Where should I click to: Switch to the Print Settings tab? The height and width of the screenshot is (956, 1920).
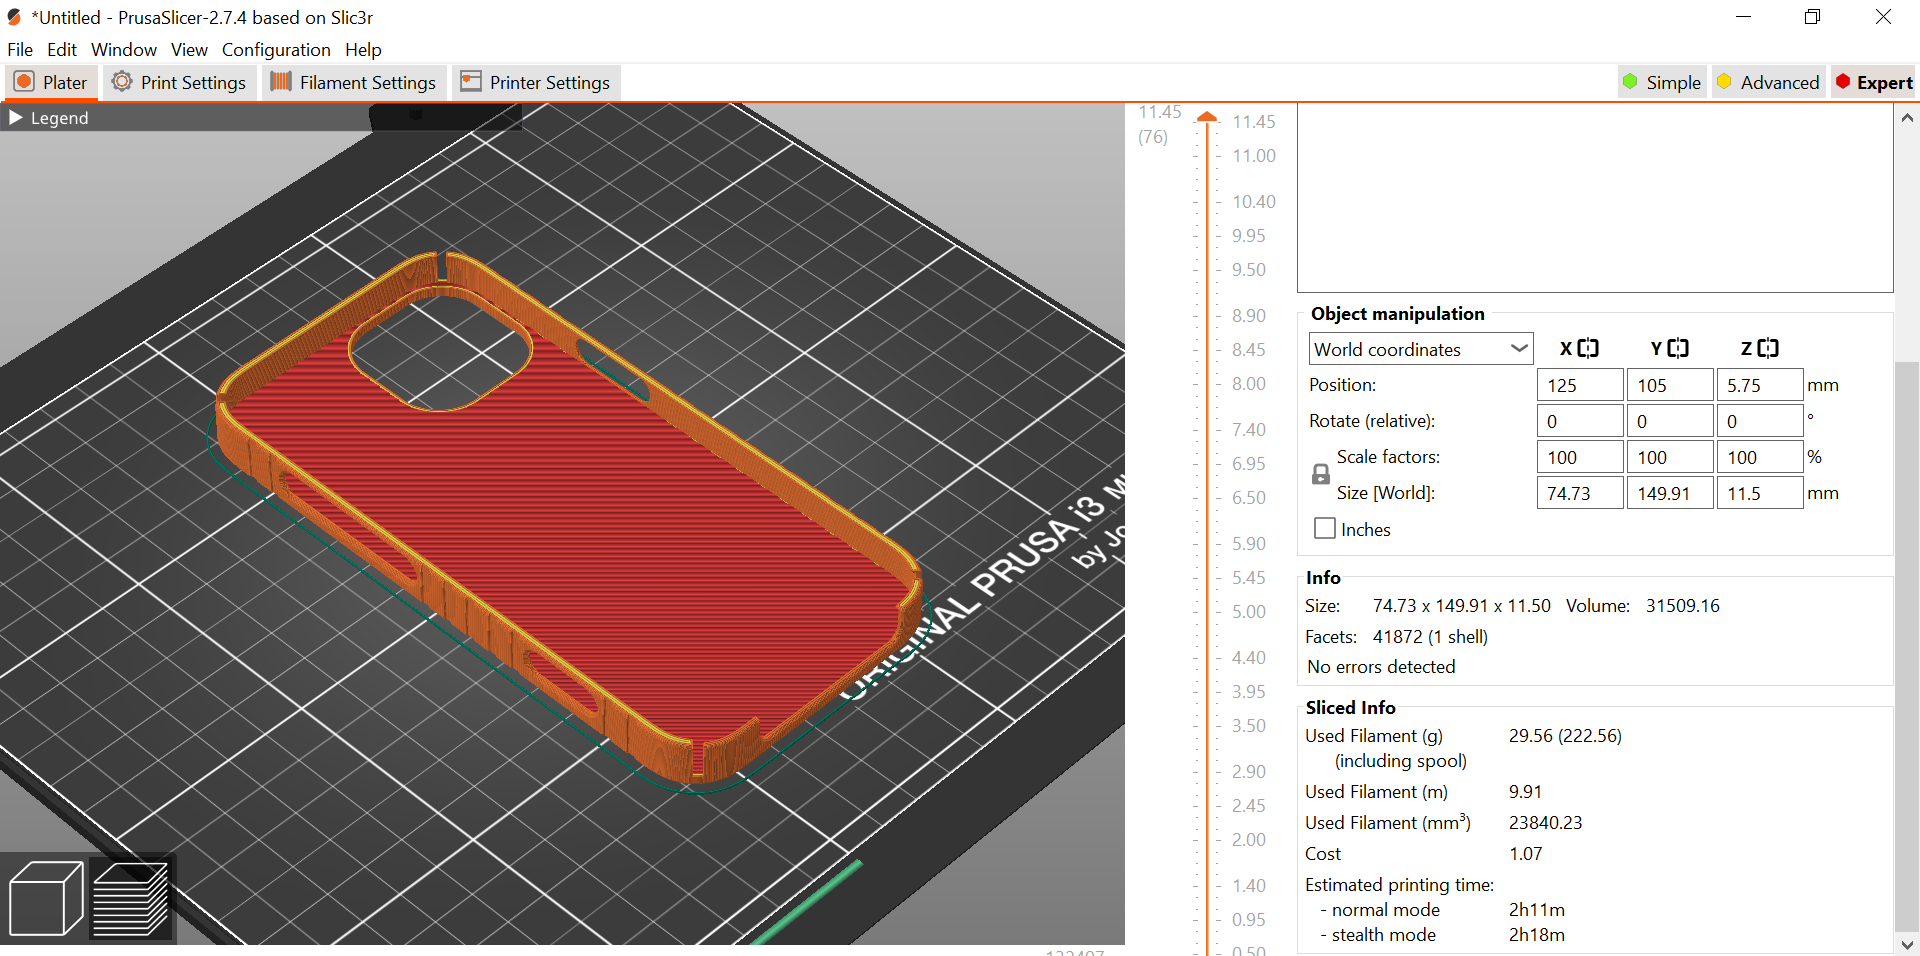click(180, 82)
